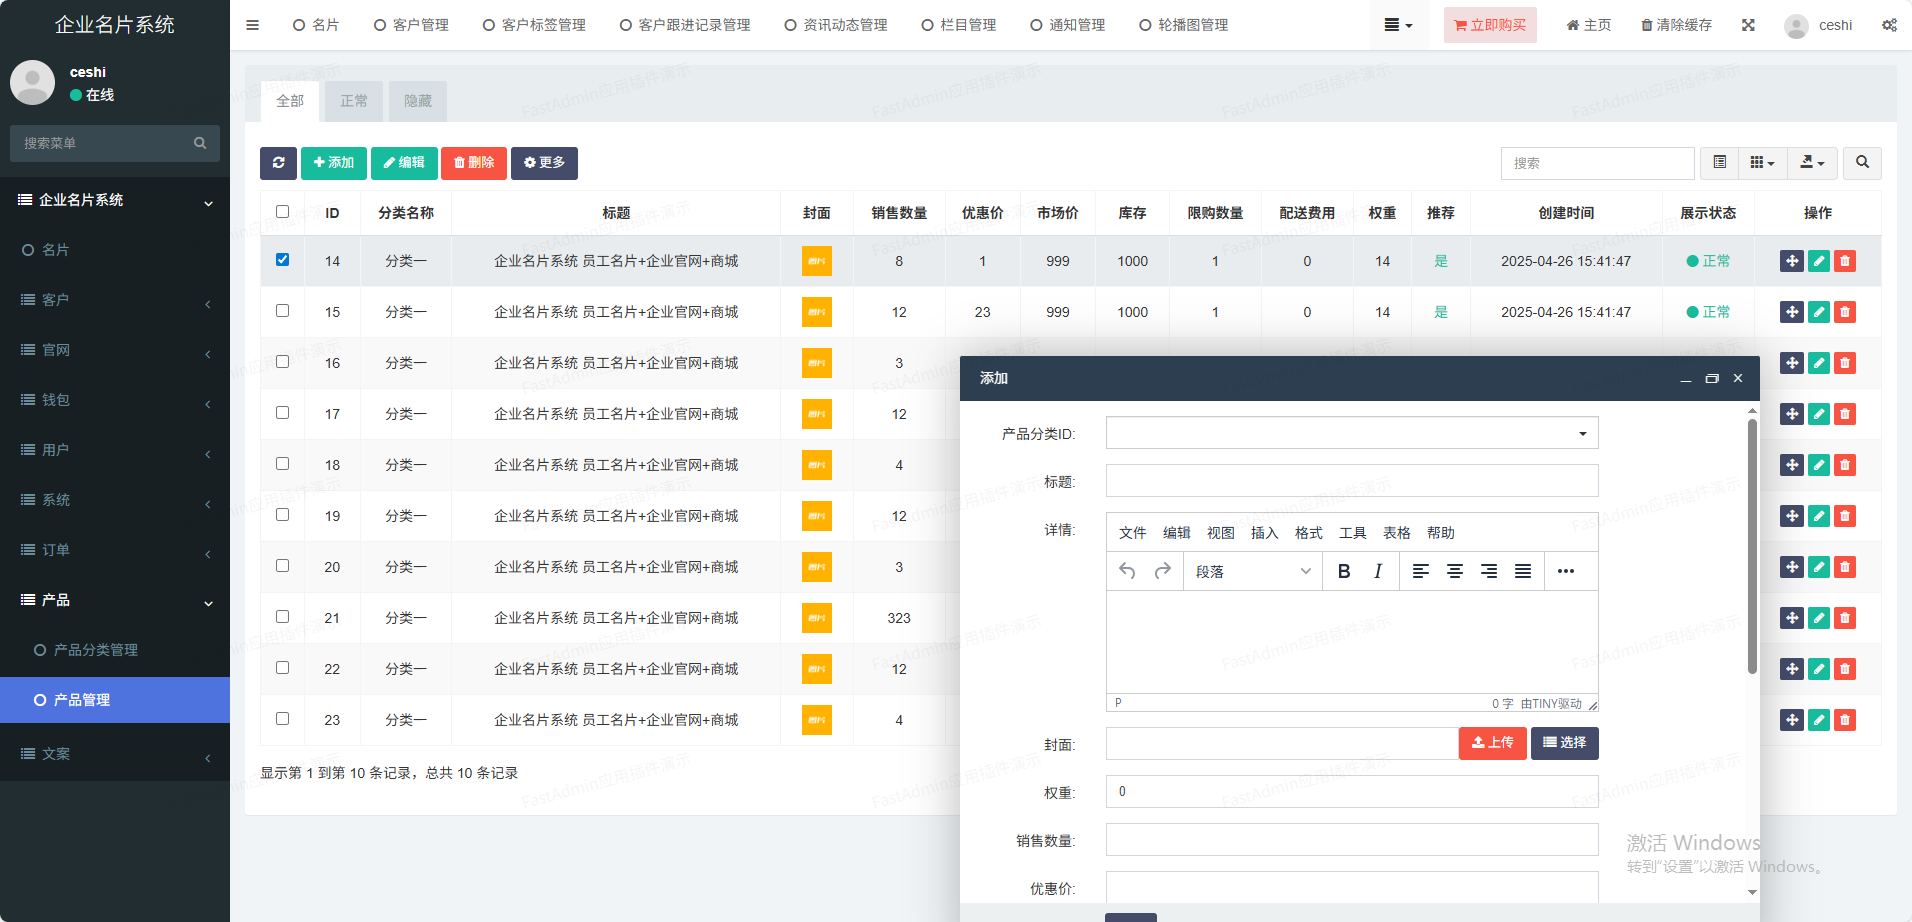Uncheck the checkbox for row ID 14
Screen dimensions: 1912x922
tap(282, 260)
